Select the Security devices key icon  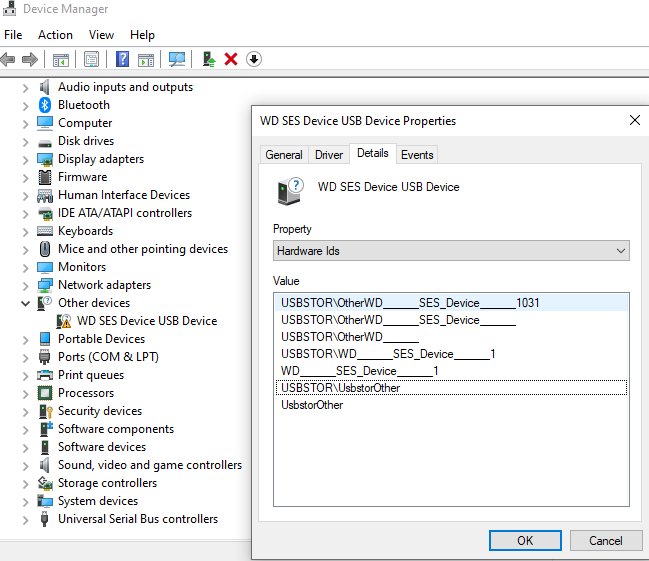[46, 411]
